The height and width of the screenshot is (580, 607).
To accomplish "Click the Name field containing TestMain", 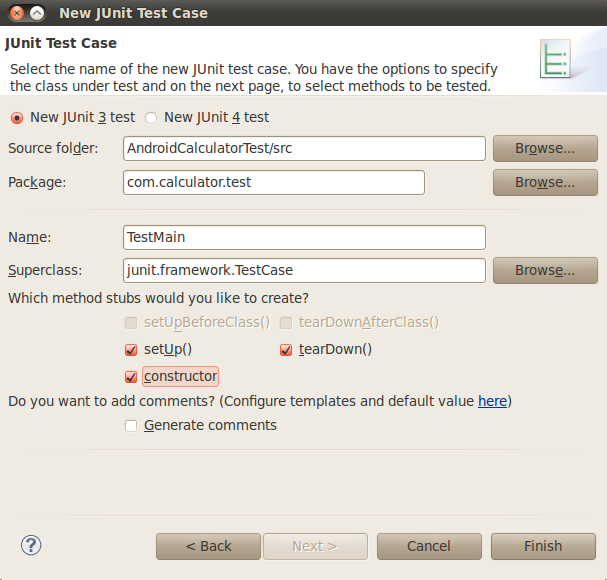I will pyautogui.click(x=303, y=237).
